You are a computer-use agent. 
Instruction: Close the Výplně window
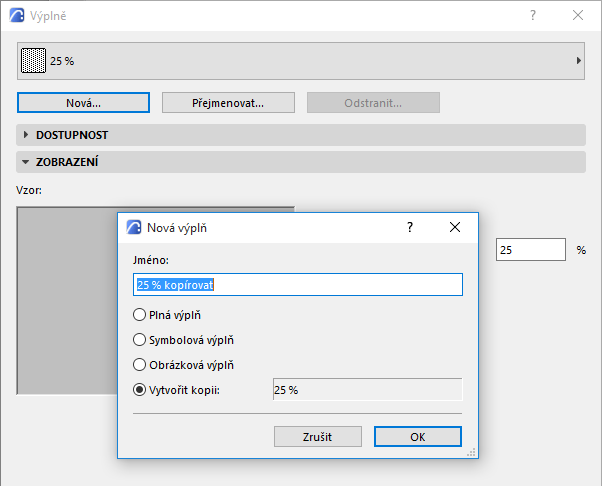tap(578, 15)
